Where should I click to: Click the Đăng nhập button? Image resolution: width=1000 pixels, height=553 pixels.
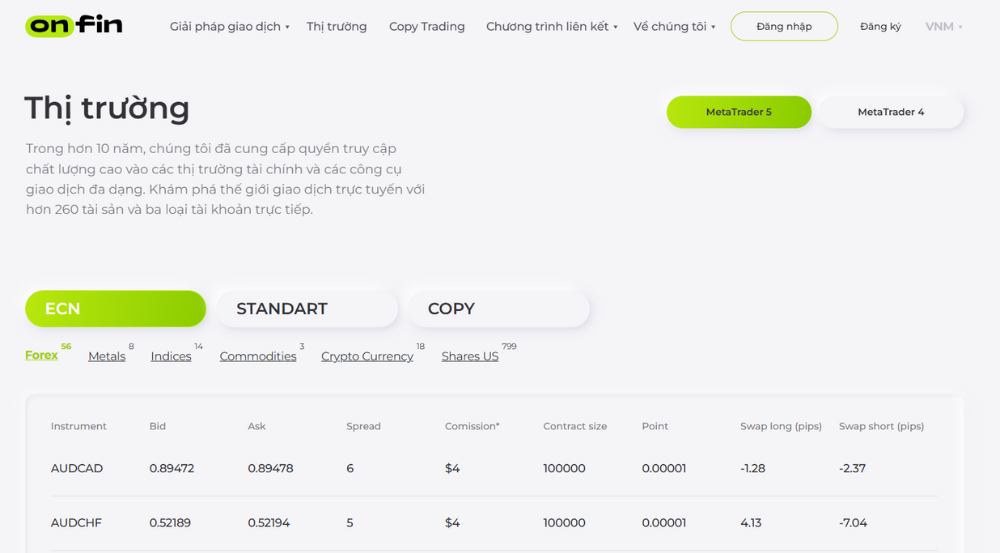[784, 27]
